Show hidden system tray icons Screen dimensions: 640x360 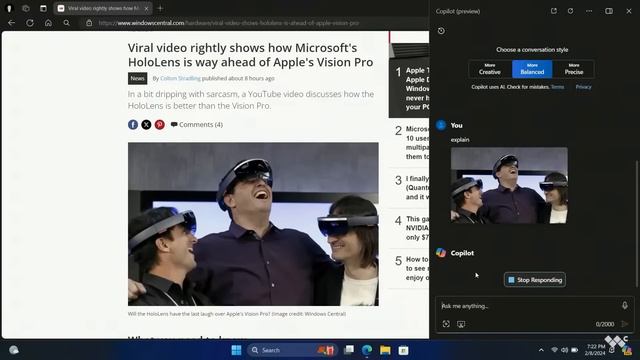pos(541,350)
